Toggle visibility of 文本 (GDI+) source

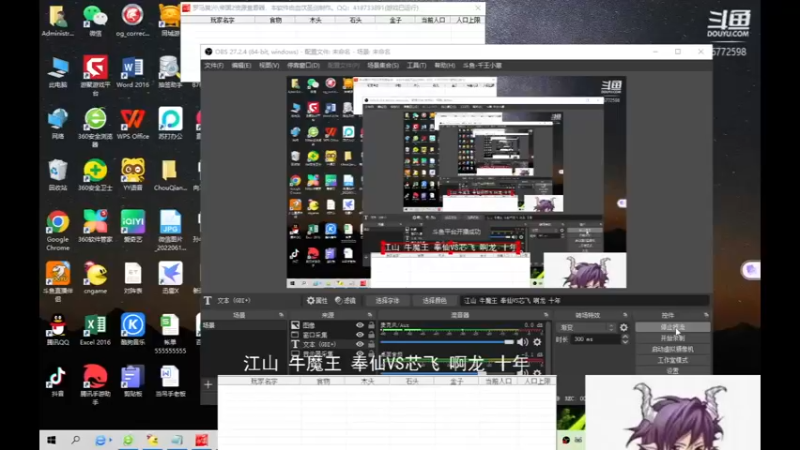(360, 344)
